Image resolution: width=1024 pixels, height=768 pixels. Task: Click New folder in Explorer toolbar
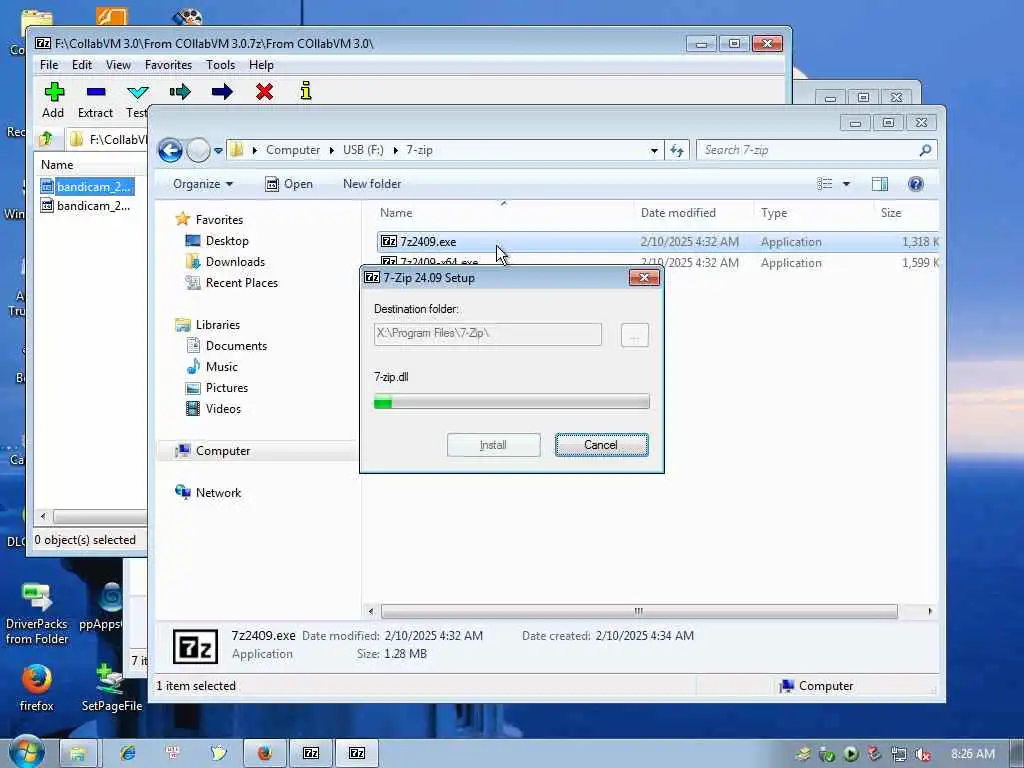point(372,184)
